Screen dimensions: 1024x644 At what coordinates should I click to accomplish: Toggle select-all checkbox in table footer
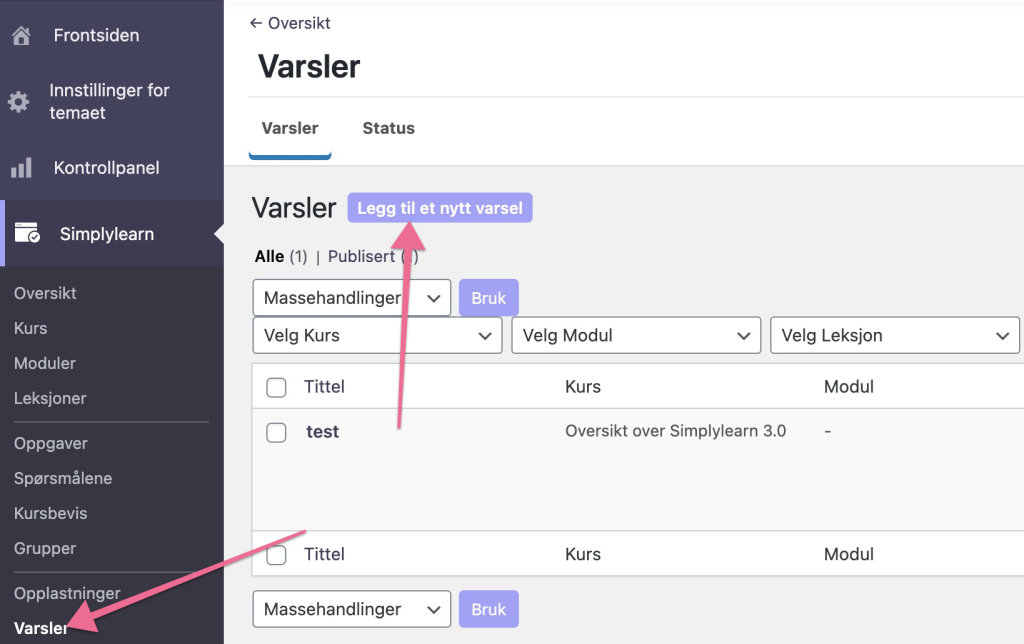pos(277,555)
